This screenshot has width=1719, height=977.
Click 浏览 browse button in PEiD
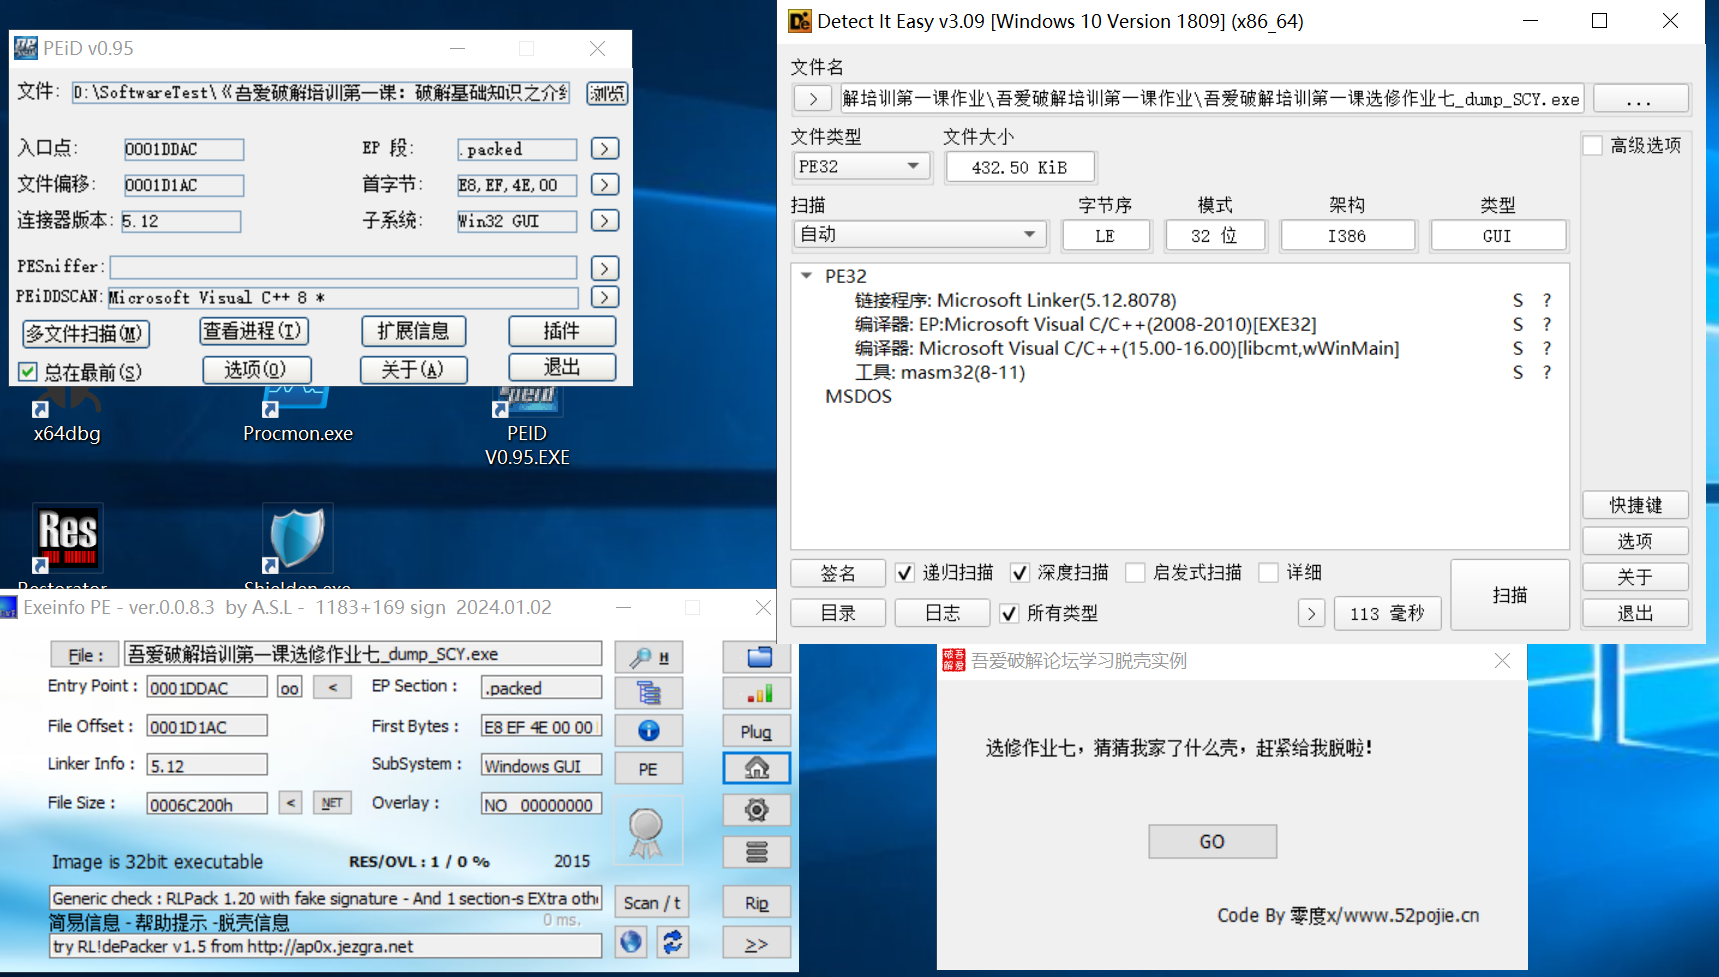pyautogui.click(x=607, y=93)
